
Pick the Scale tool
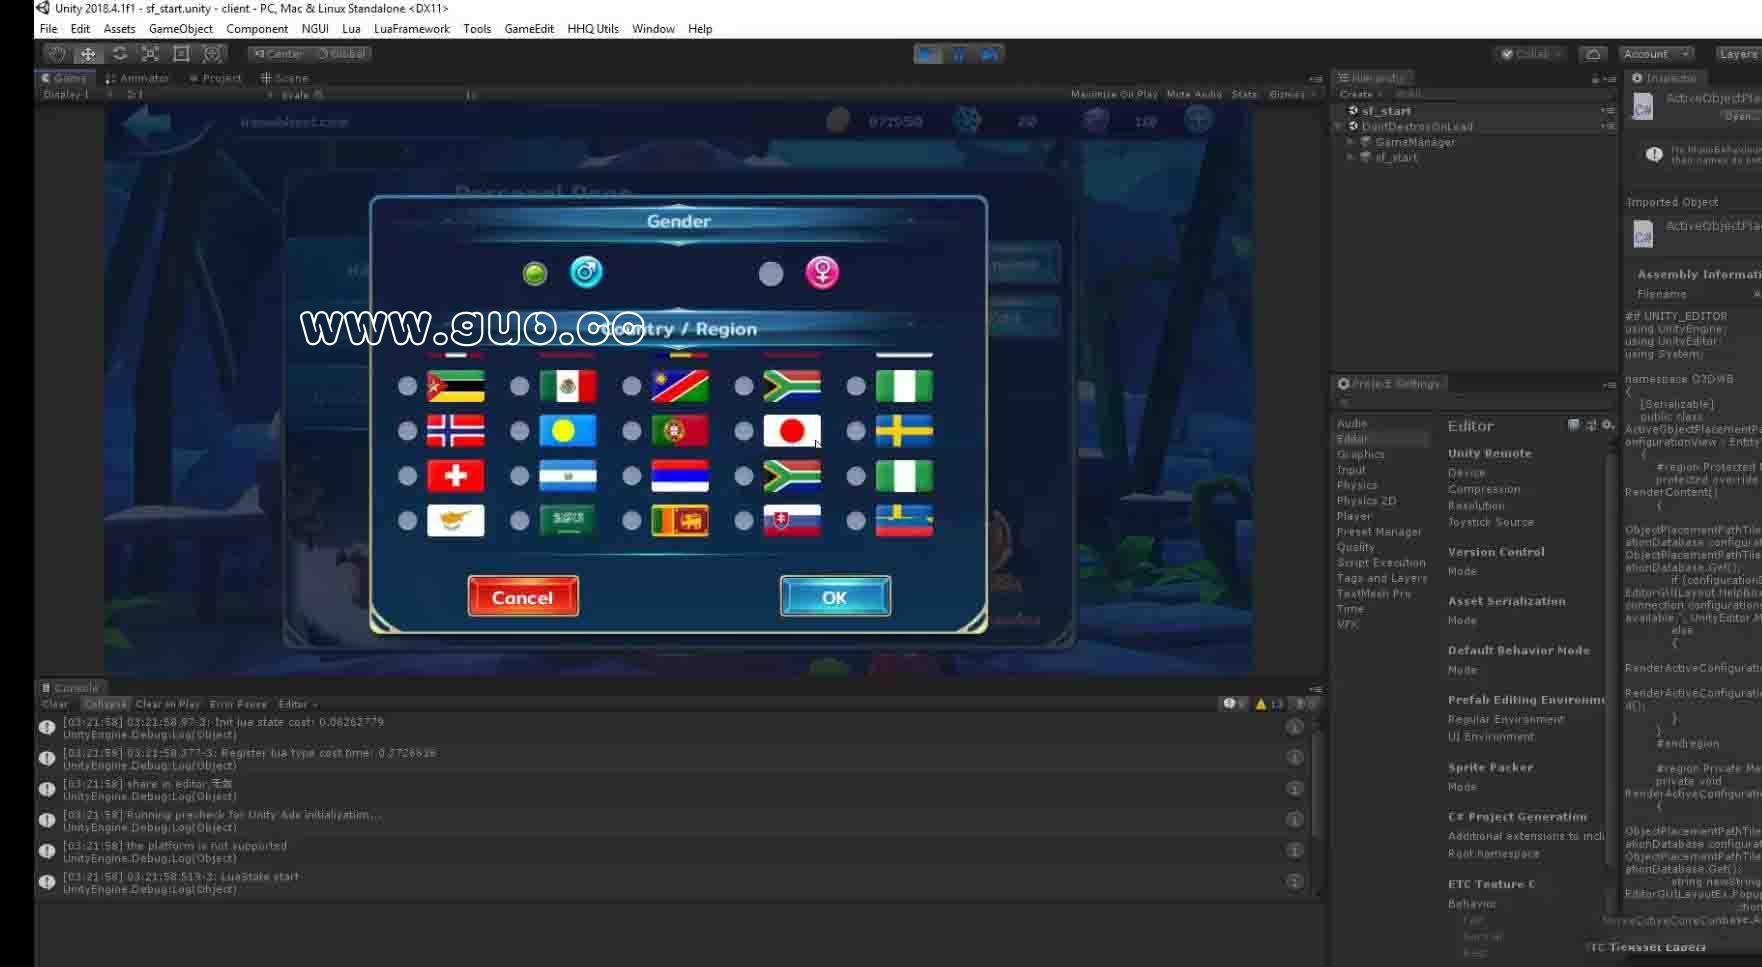[150, 54]
